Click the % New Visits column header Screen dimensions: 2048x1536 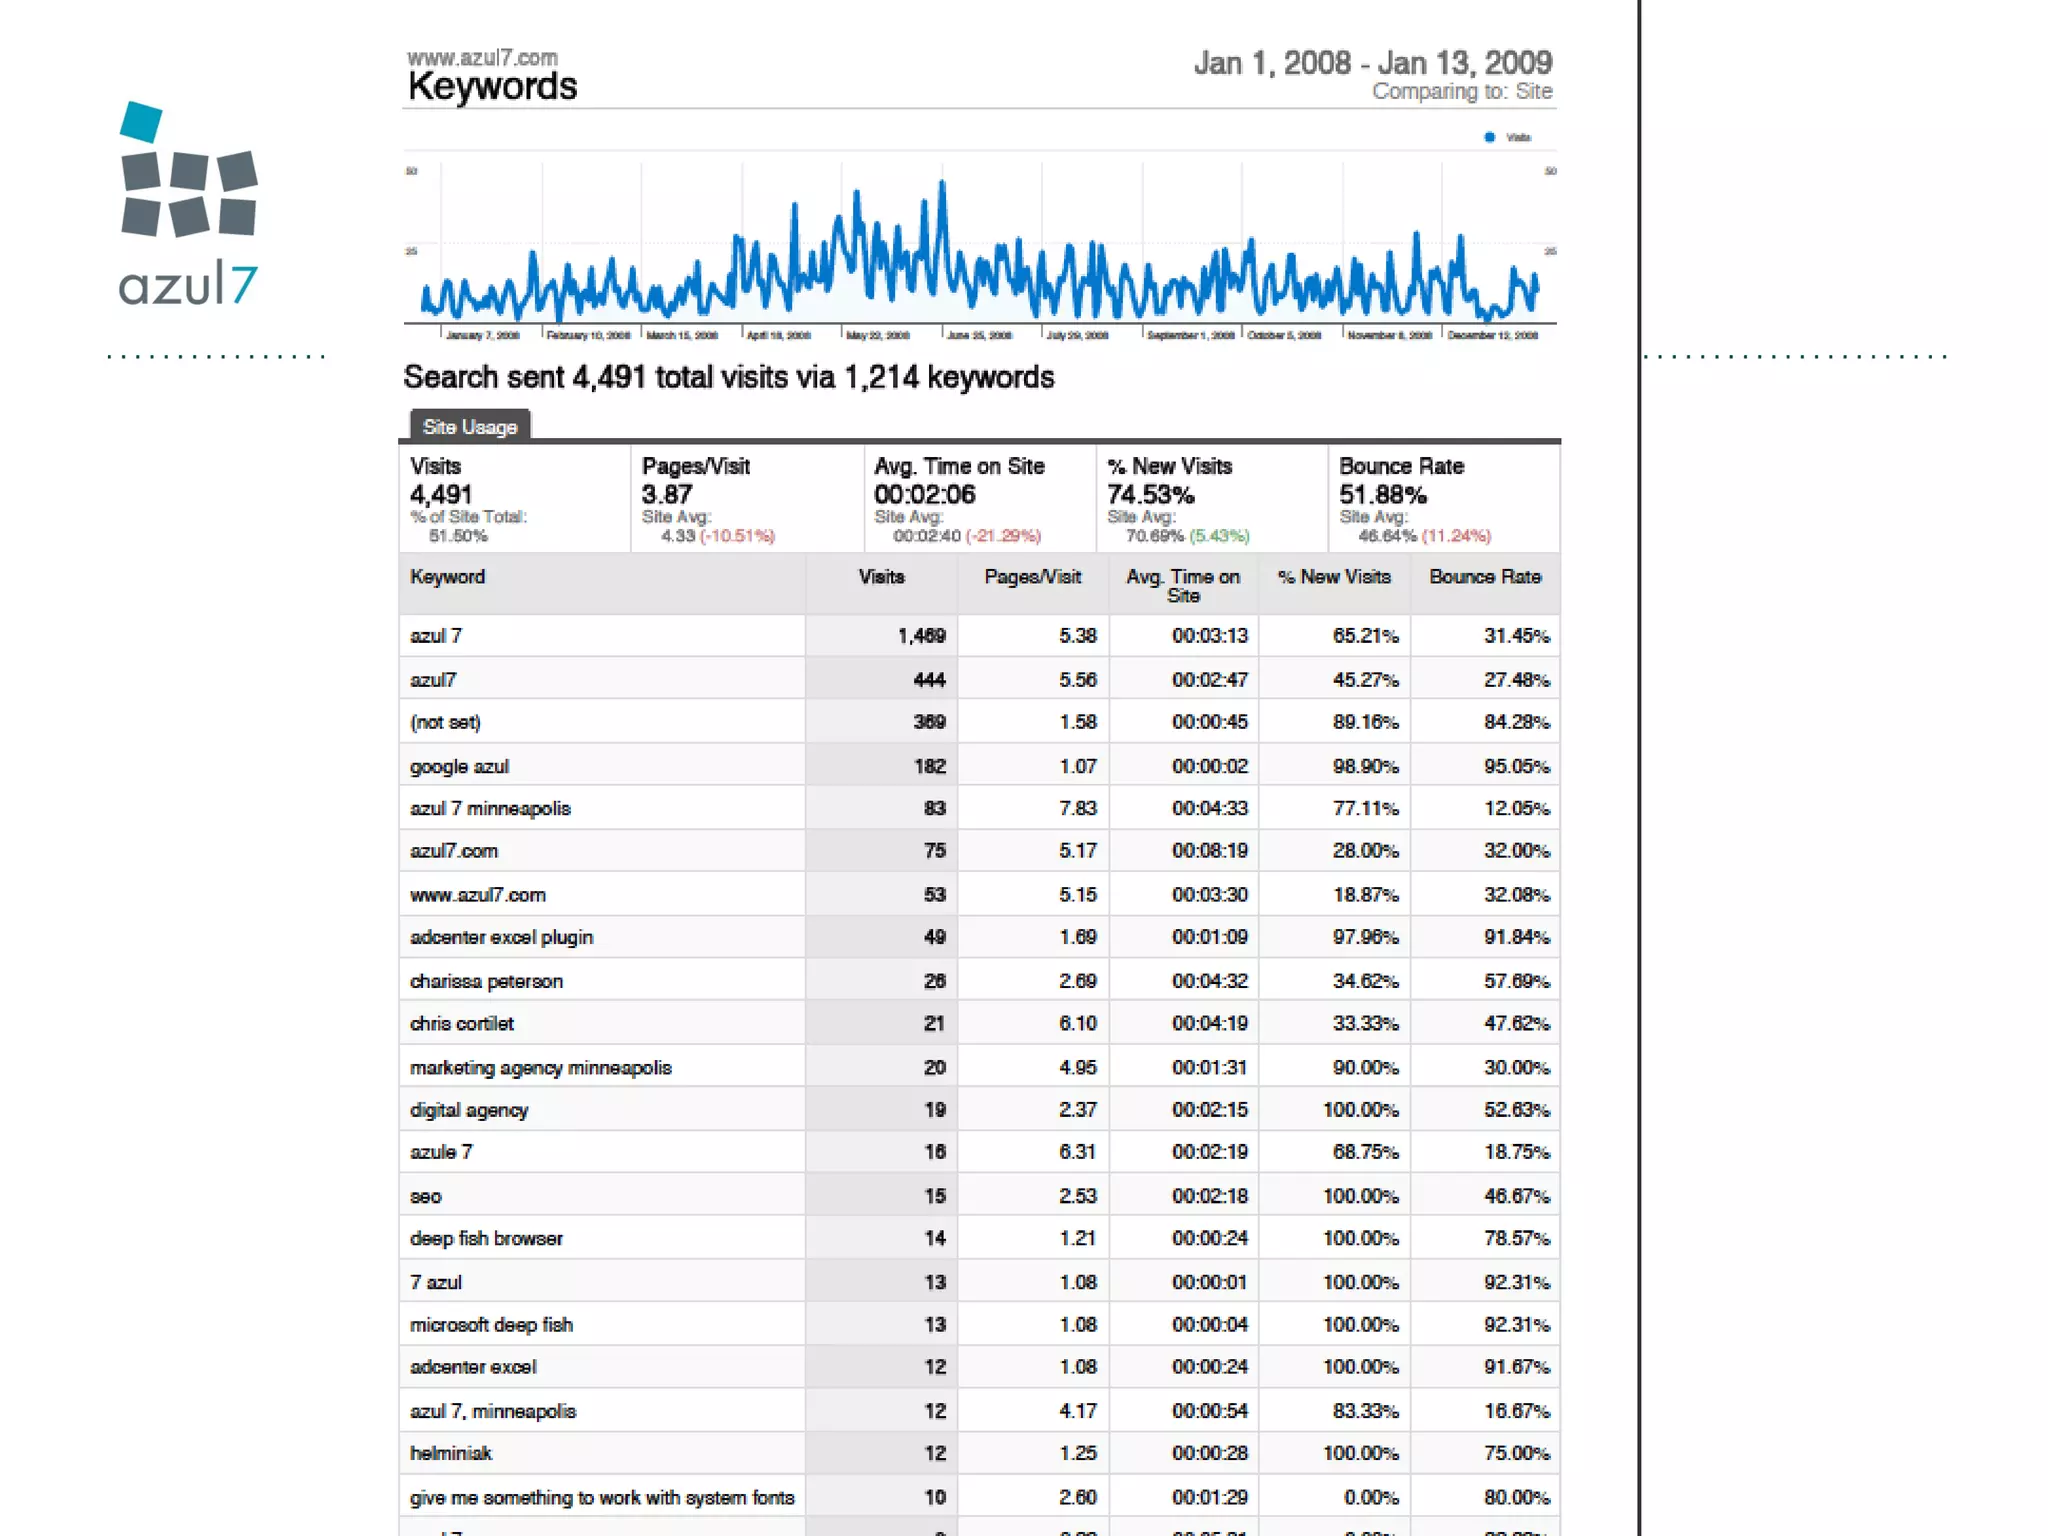pyautogui.click(x=1334, y=577)
